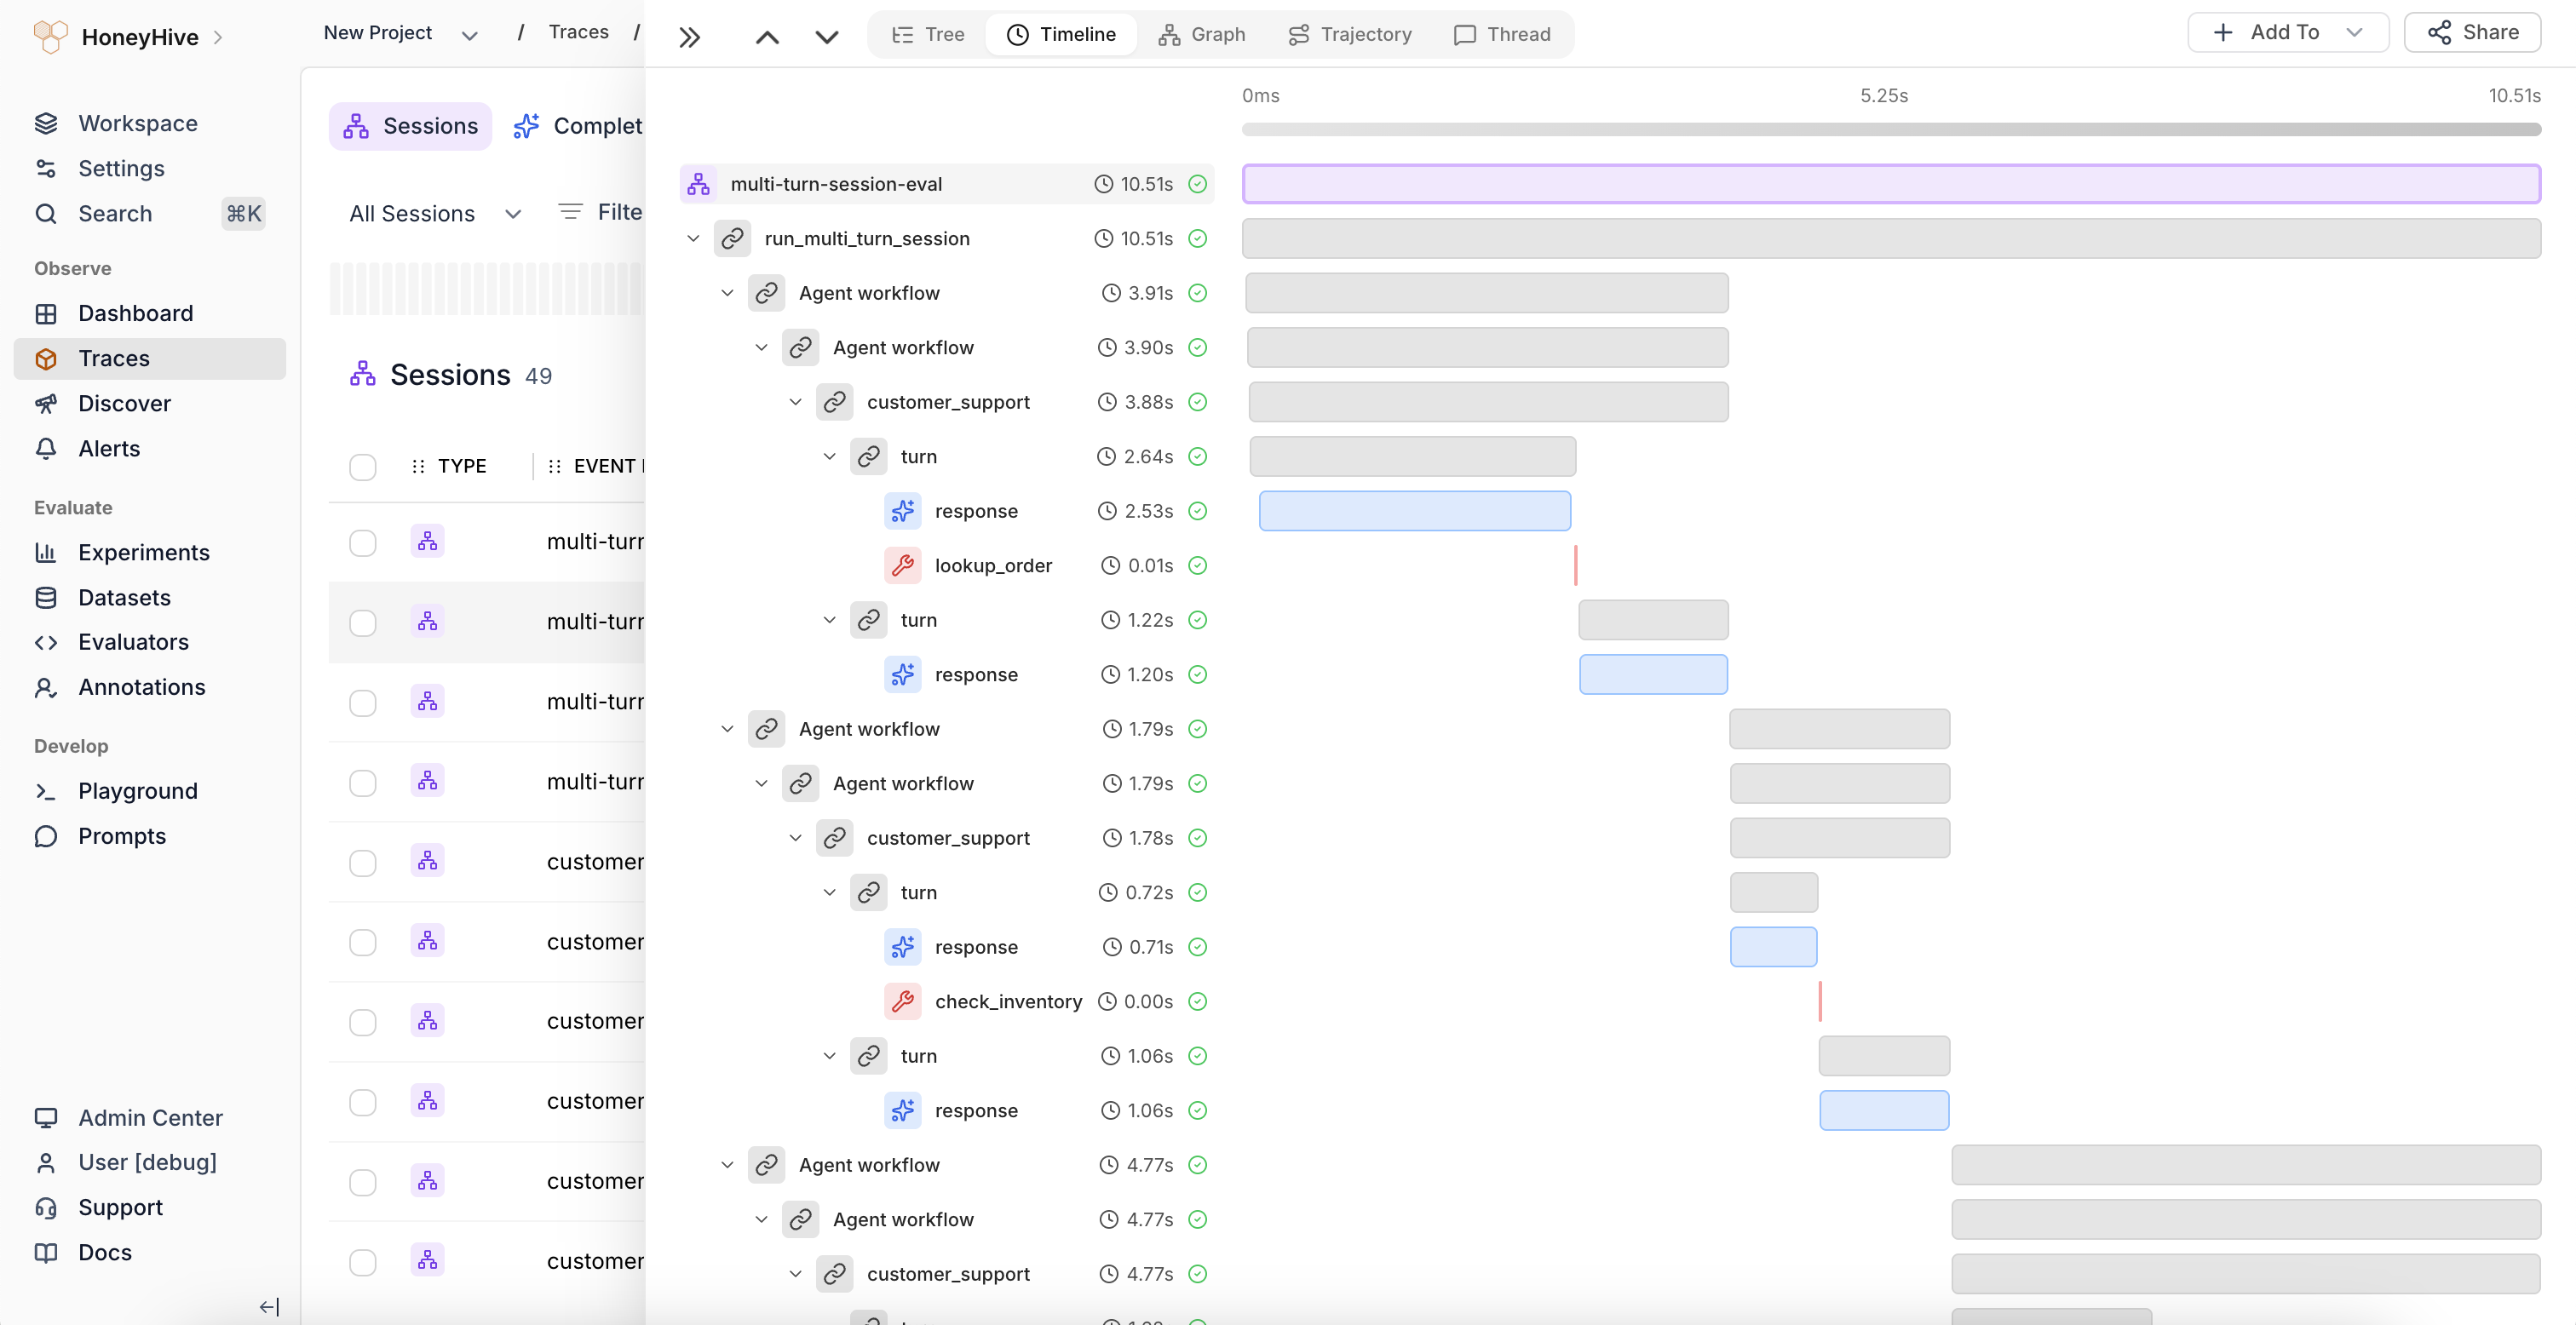The width and height of the screenshot is (2576, 1325).
Task: Check the last customer session row checkbox
Action: (x=363, y=1262)
